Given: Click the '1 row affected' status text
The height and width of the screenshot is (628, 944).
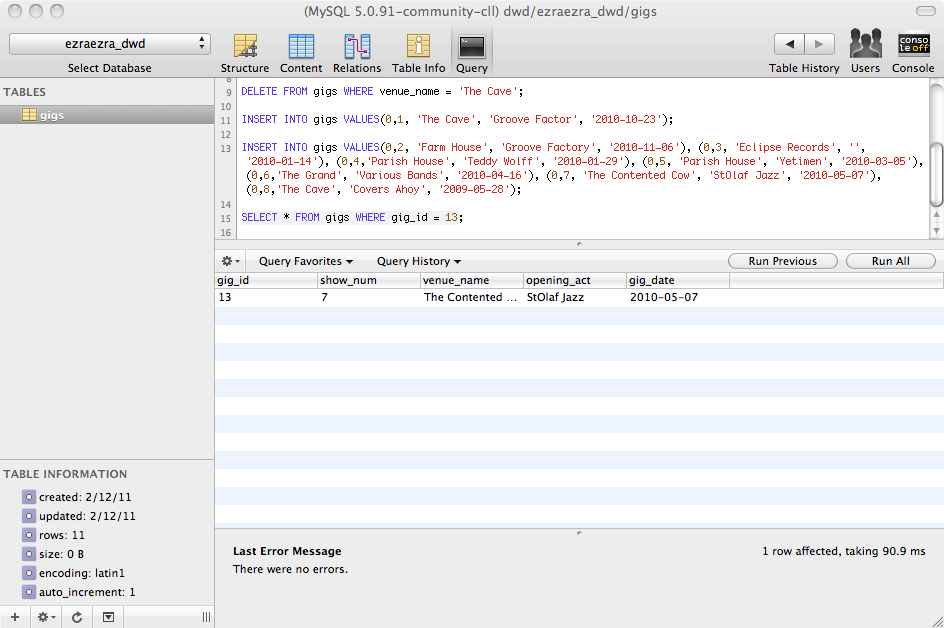Looking at the screenshot, I should point(843,552).
